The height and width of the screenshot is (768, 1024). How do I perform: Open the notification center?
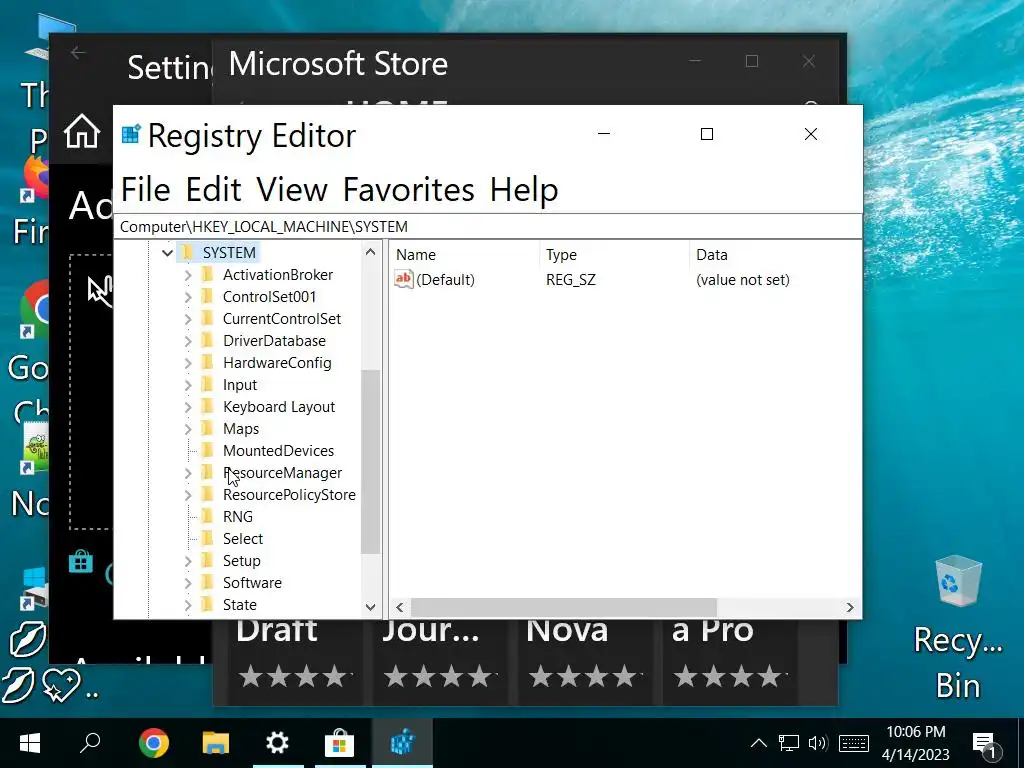tap(986, 744)
